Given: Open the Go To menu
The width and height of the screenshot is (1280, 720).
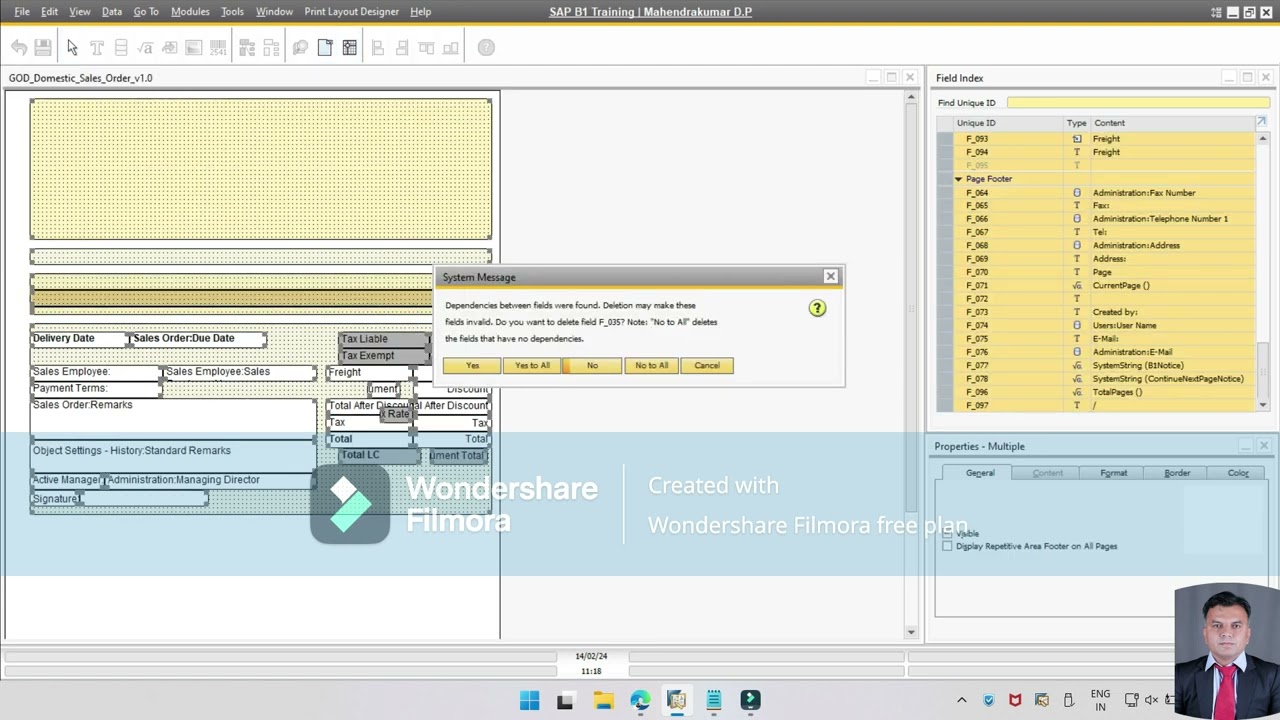Looking at the screenshot, I should 146,11.
